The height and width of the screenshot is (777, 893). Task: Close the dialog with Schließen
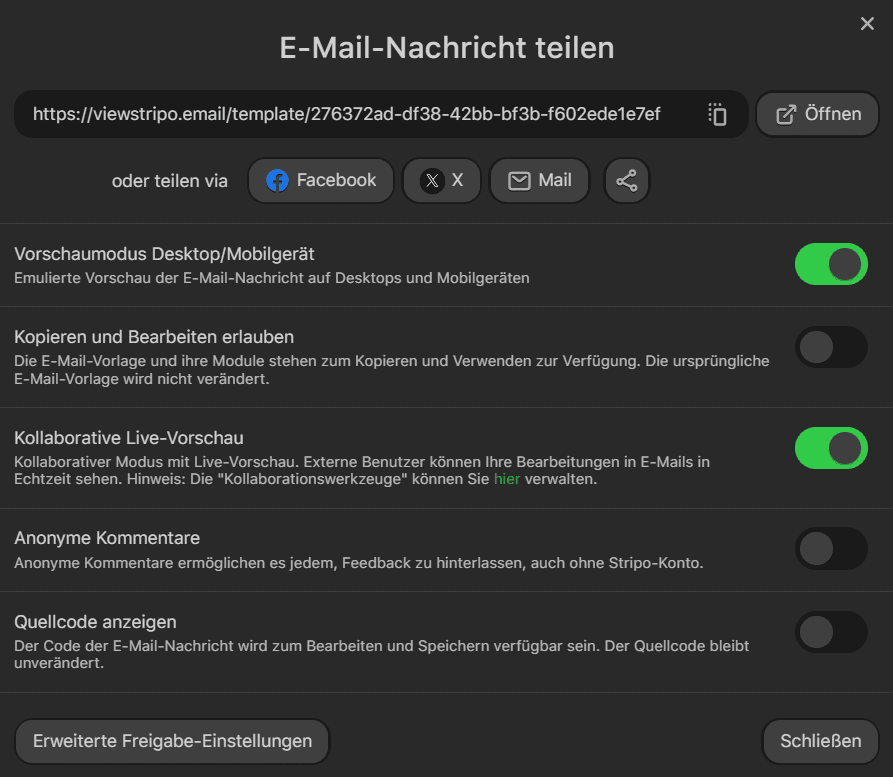pos(819,741)
